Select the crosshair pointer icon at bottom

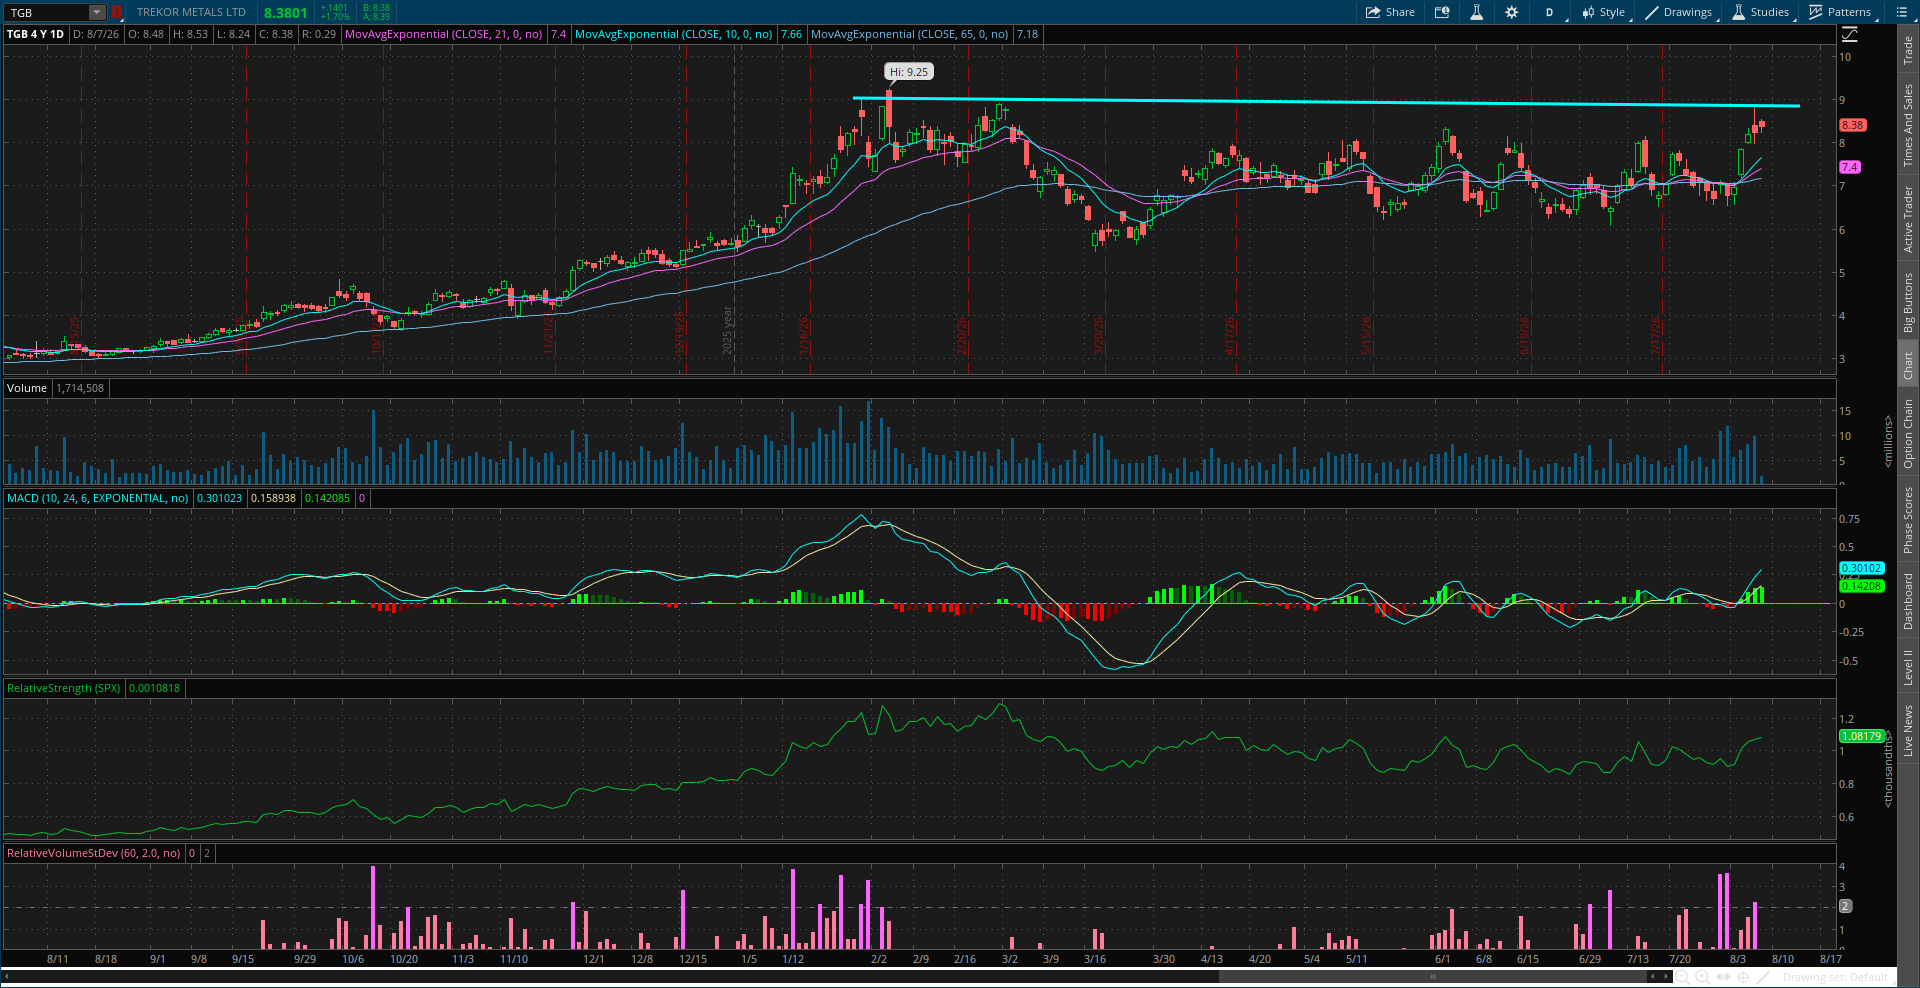click(1744, 977)
